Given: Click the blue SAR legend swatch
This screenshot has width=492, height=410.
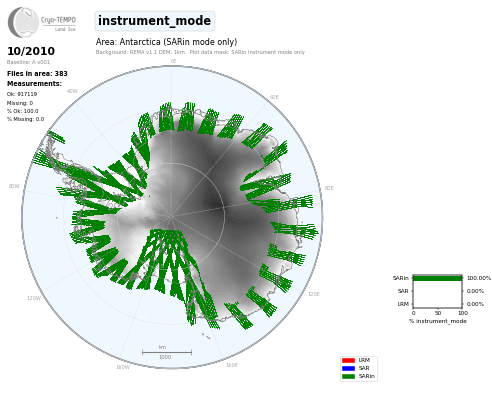Looking at the screenshot, I should tap(348, 368).
